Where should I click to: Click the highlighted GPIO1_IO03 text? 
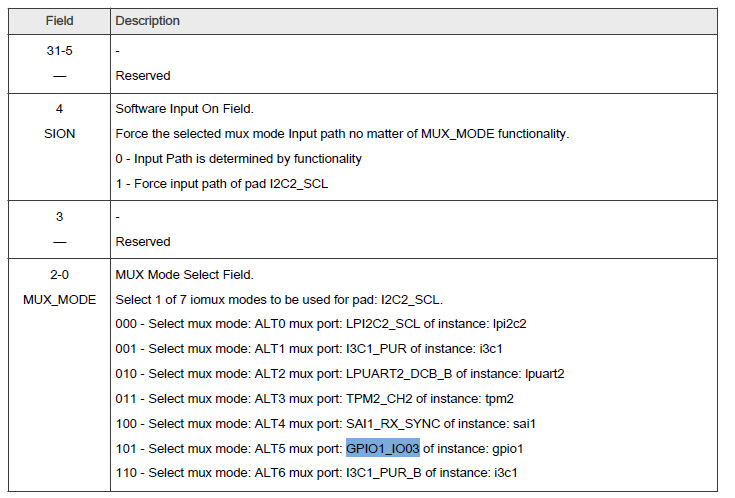tap(383, 448)
